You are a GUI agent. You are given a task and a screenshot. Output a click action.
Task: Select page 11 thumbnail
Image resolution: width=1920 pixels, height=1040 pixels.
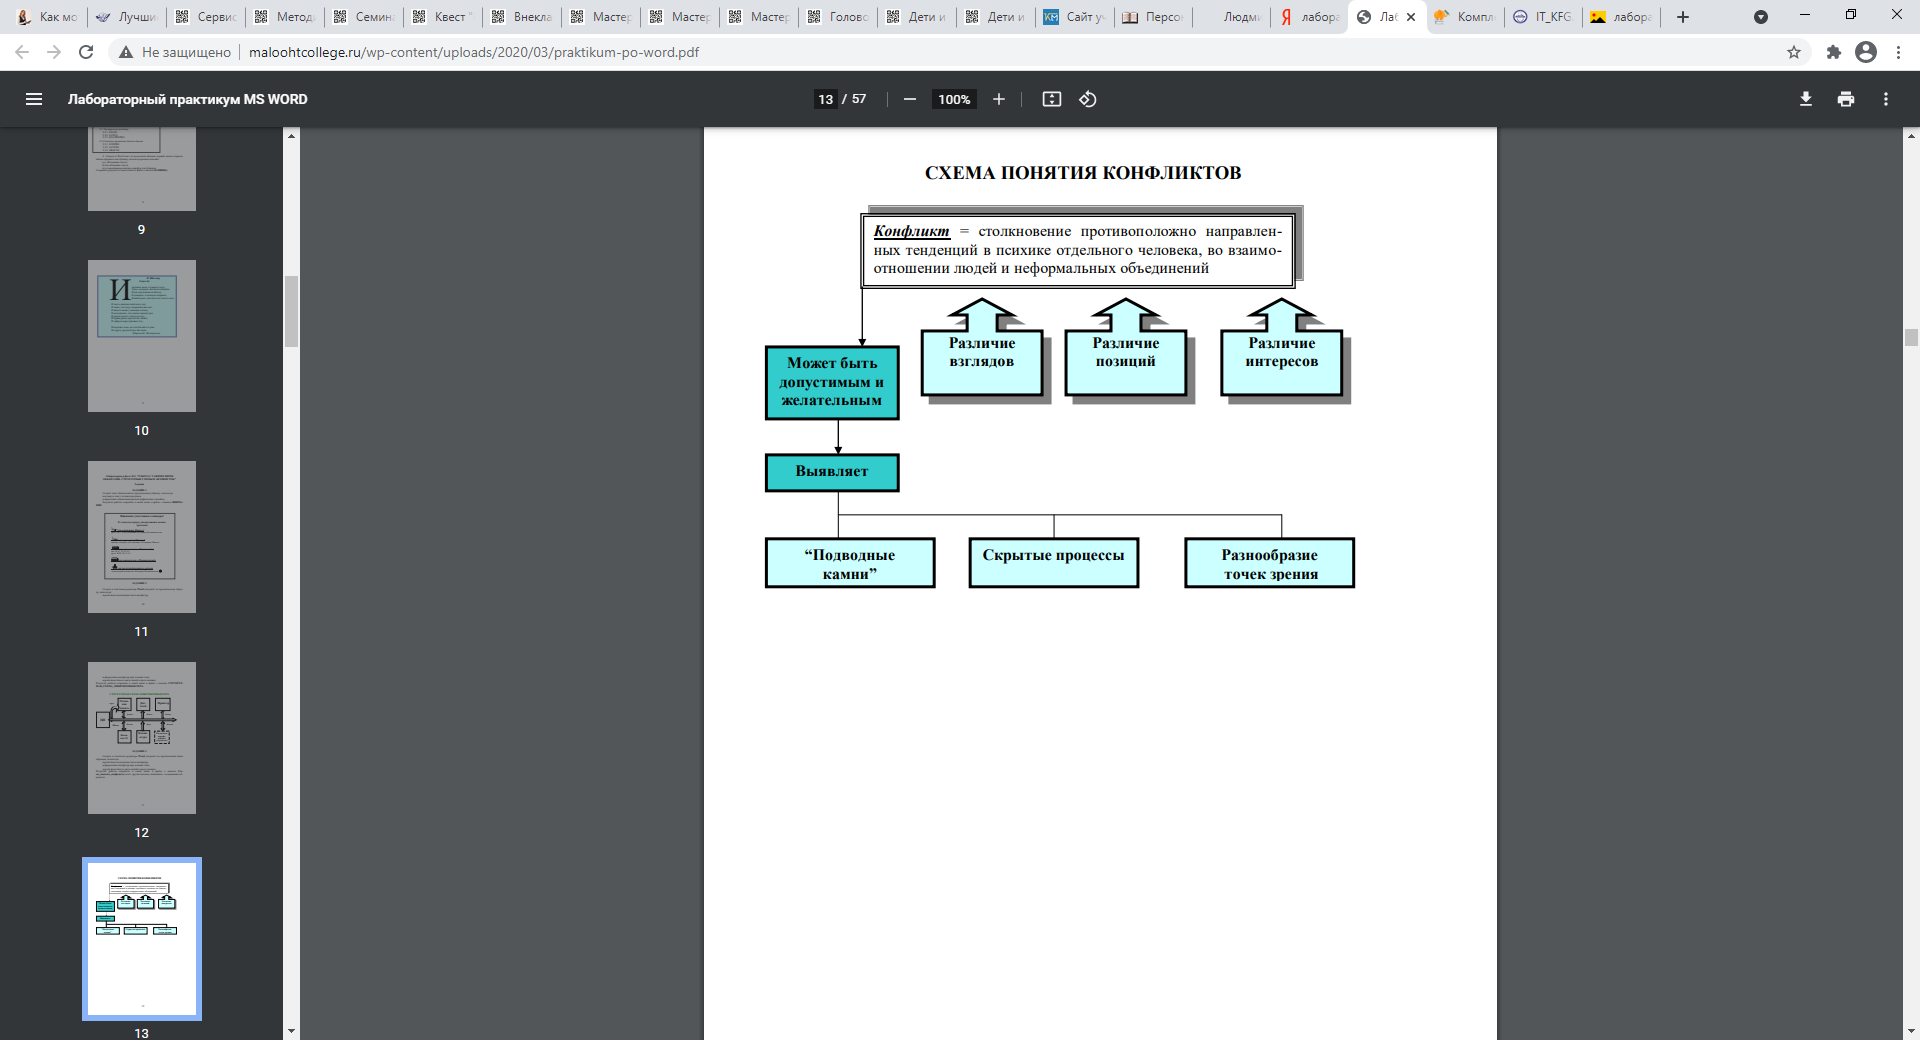(142, 537)
